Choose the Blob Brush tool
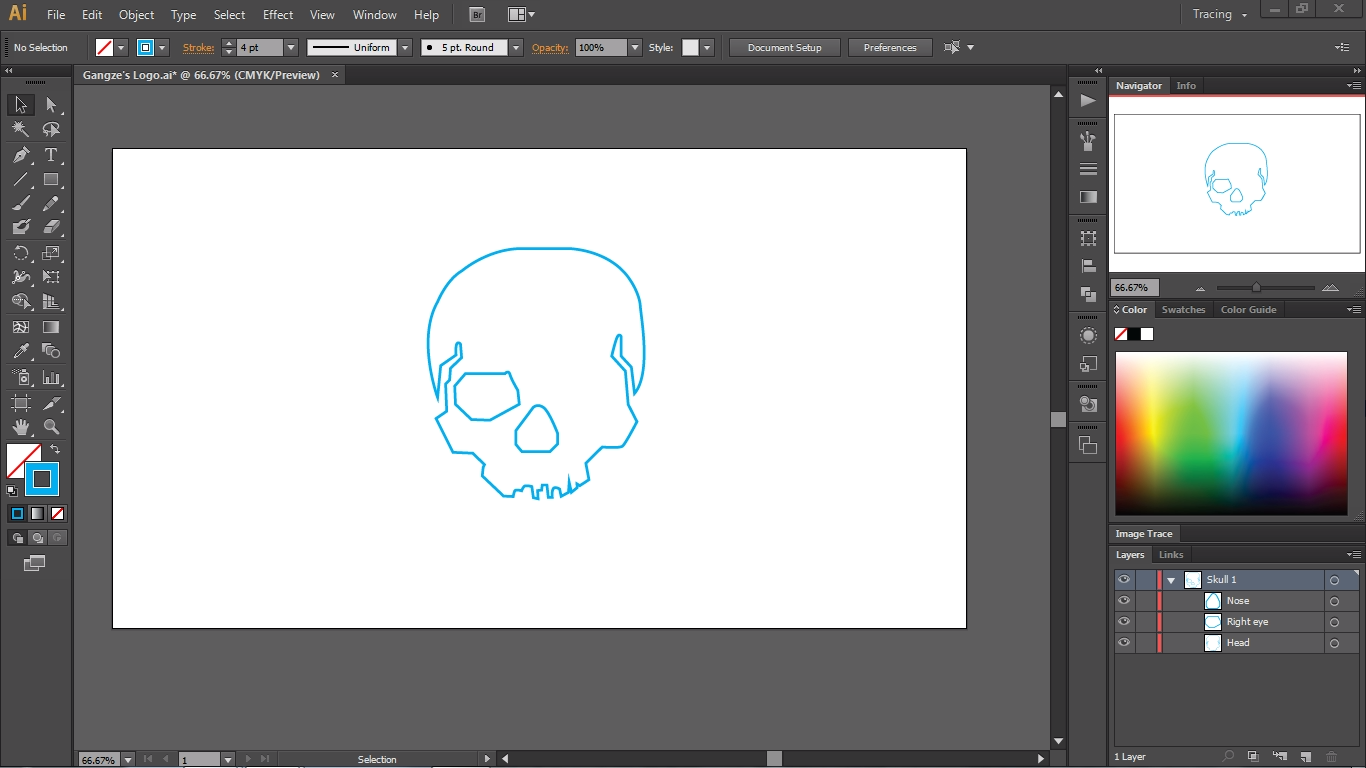1366x768 pixels. point(21,228)
